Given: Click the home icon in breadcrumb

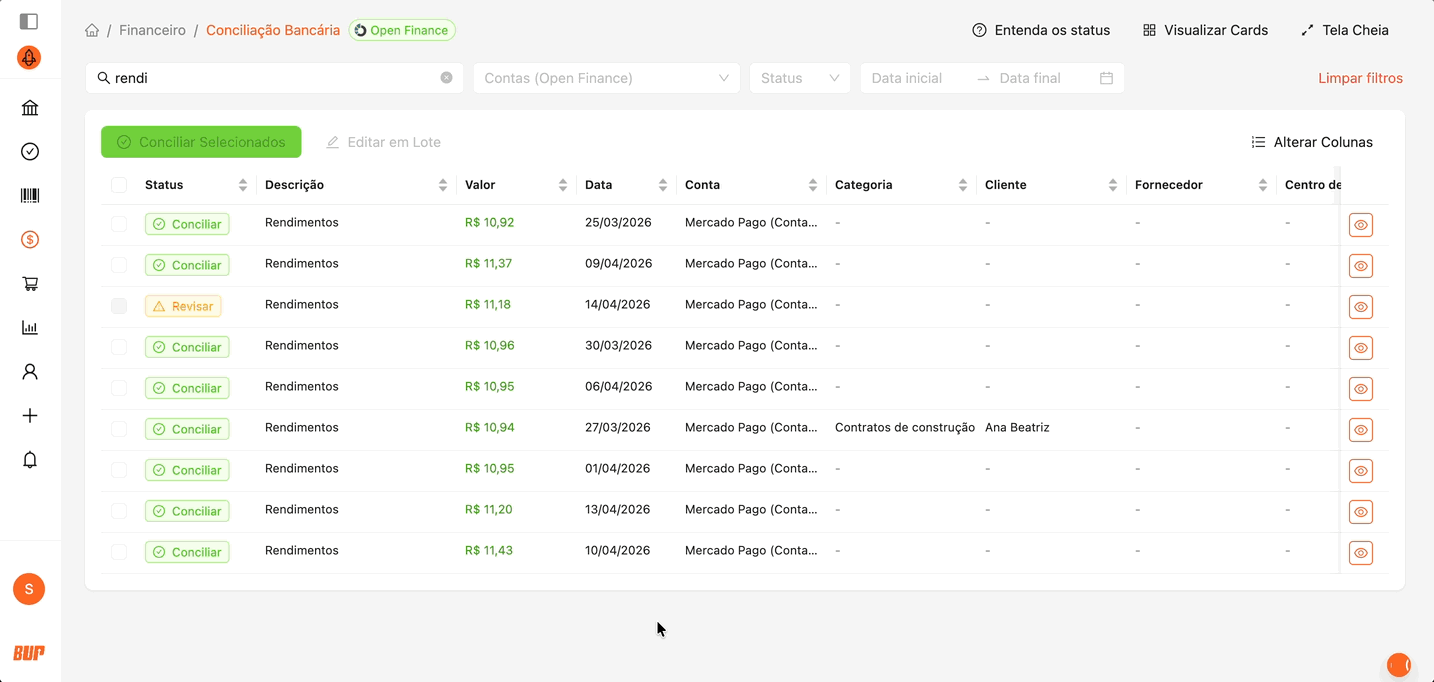Looking at the screenshot, I should [92, 31].
